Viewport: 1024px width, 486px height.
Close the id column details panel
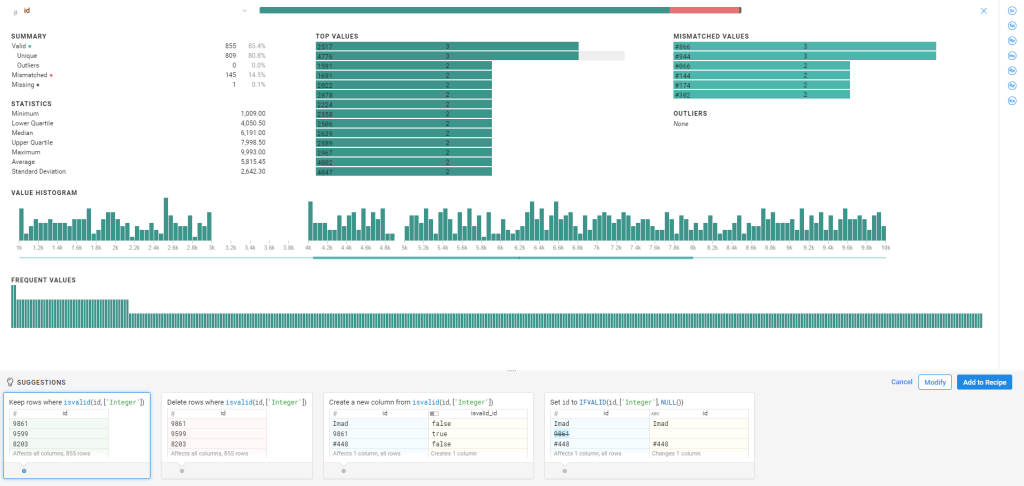pyautogui.click(x=984, y=10)
